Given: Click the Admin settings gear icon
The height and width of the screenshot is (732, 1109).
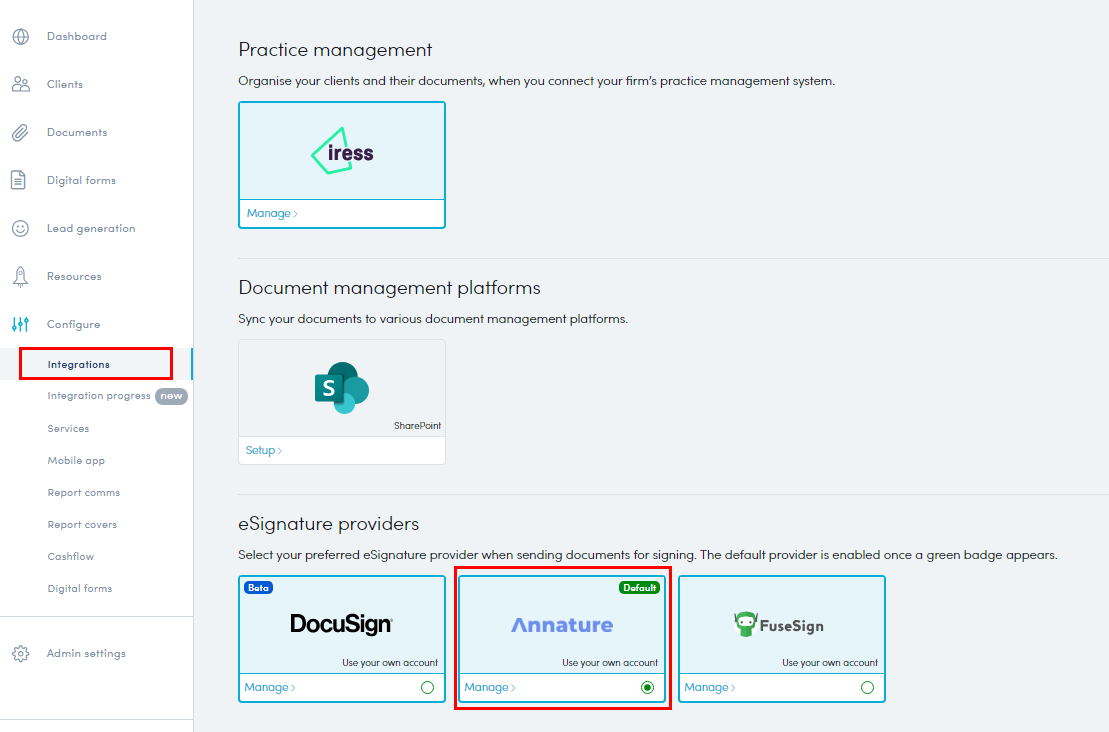Looking at the screenshot, I should coord(20,654).
